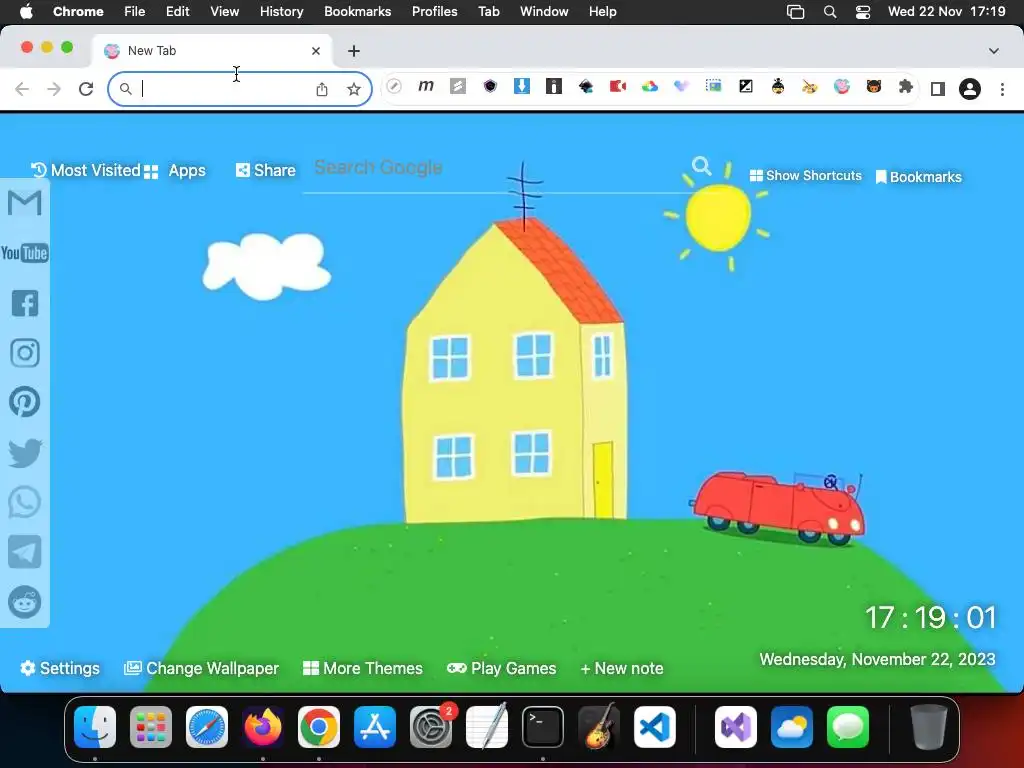Open the Bookmarks menu in the menu bar
The width and height of the screenshot is (1024, 768).
tap(358, 12)
